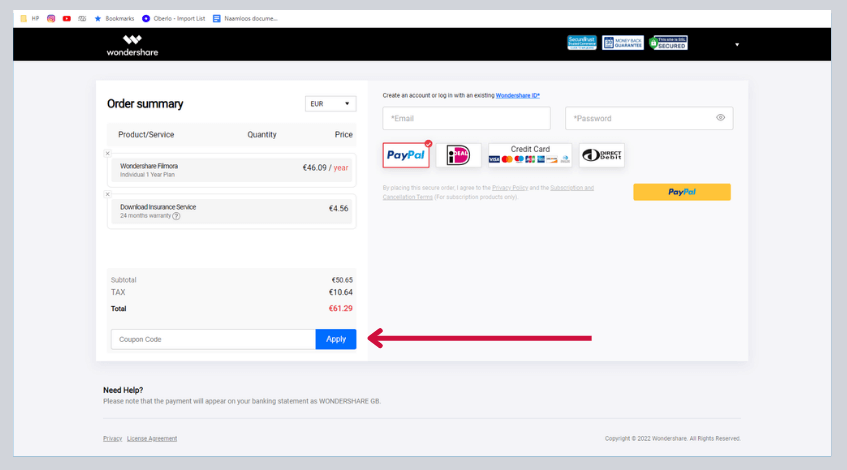Expand the header dropdown arrow
847x470 pixels.
737,44
